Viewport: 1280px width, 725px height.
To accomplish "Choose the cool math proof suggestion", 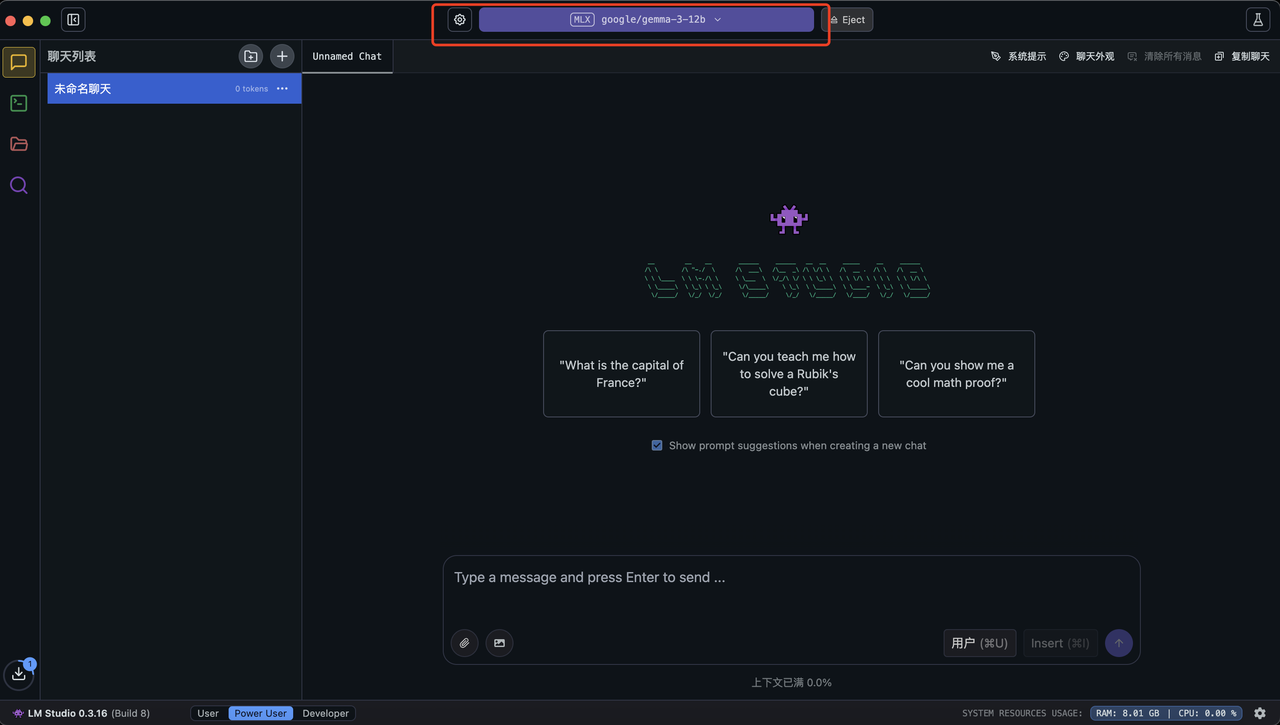I will 956,374.
